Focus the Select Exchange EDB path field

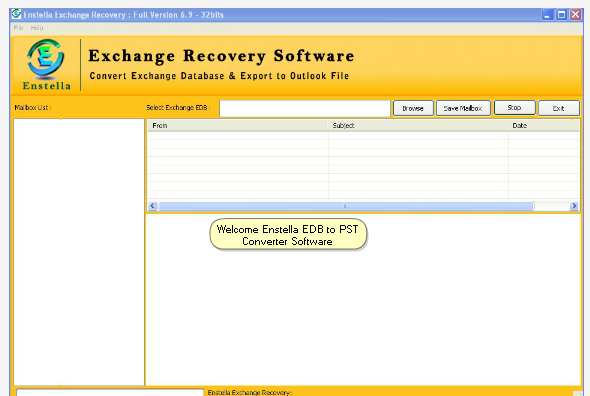[x=305, y=108]
